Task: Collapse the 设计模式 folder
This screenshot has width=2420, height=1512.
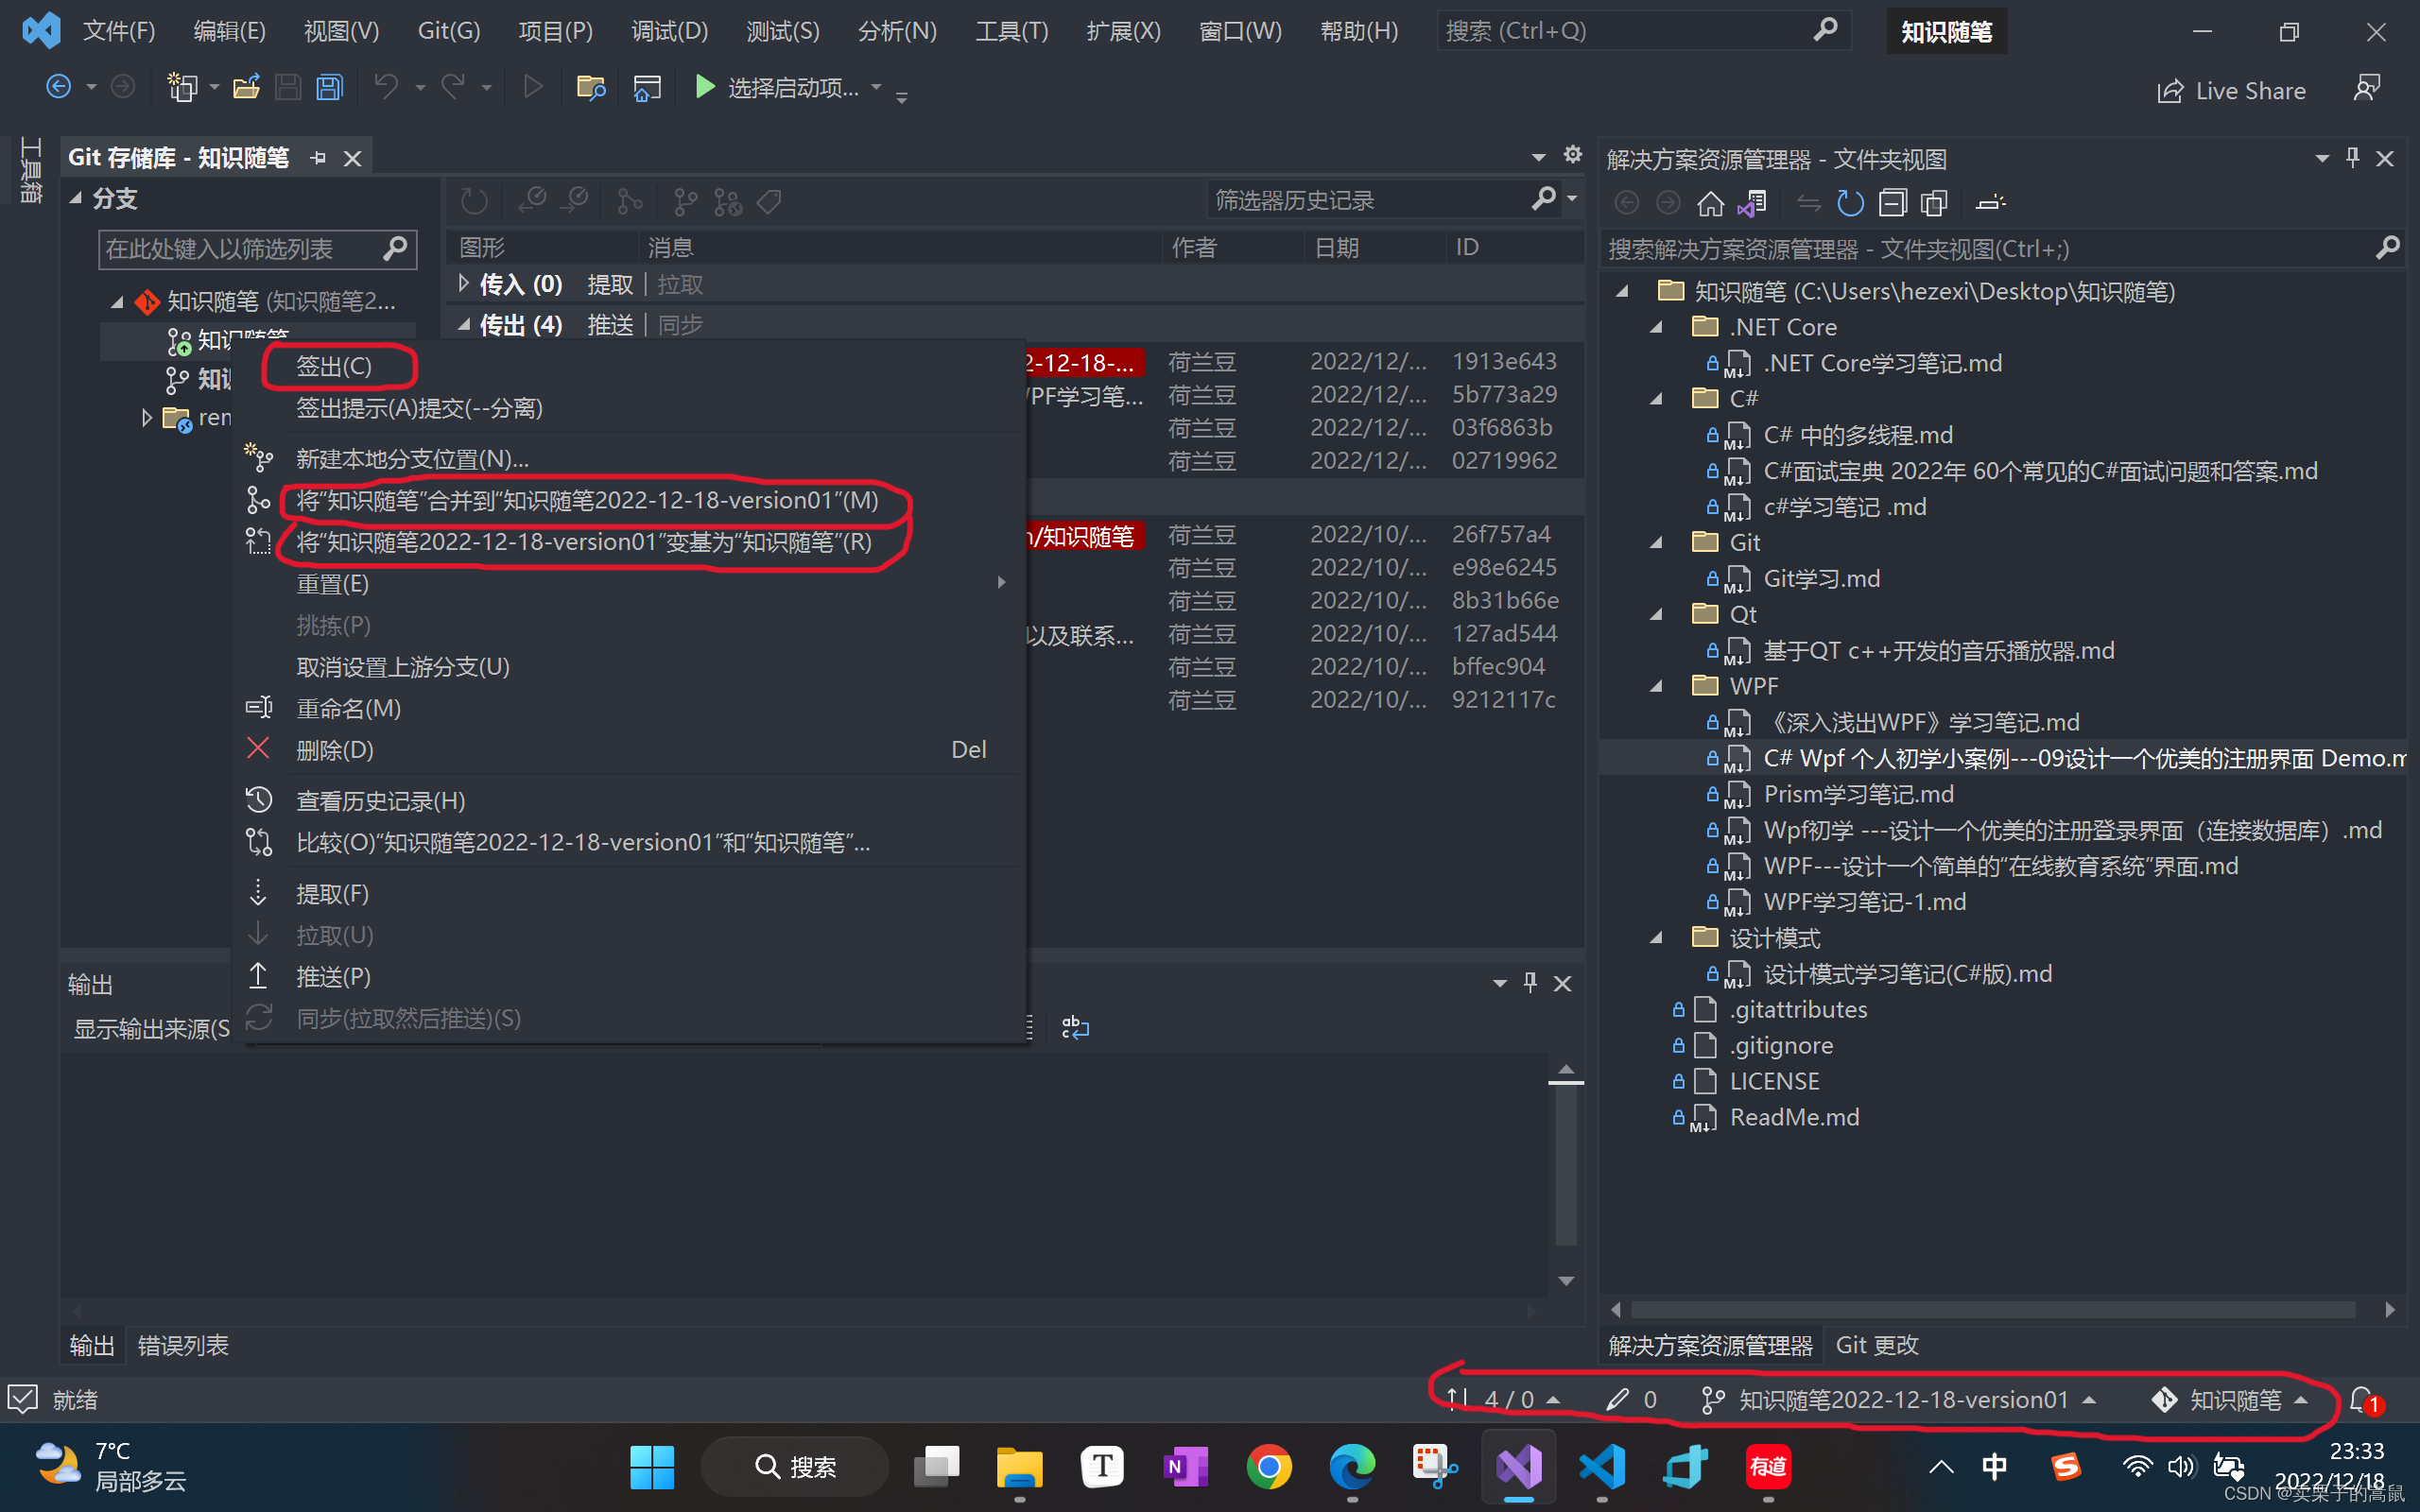Action: pos(1656,938)
